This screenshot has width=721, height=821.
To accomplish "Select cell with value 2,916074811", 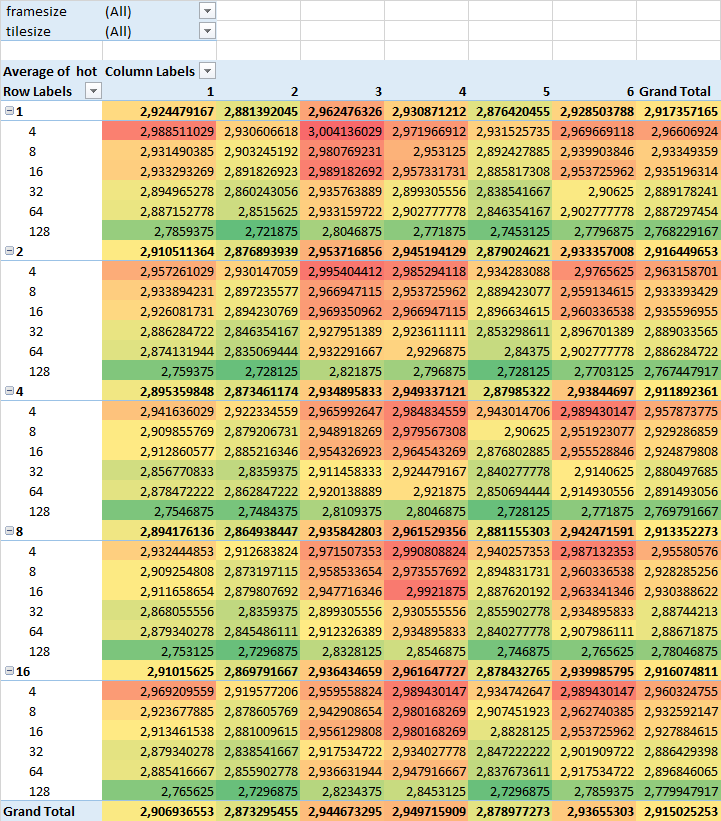I will (x=679, y=671).
